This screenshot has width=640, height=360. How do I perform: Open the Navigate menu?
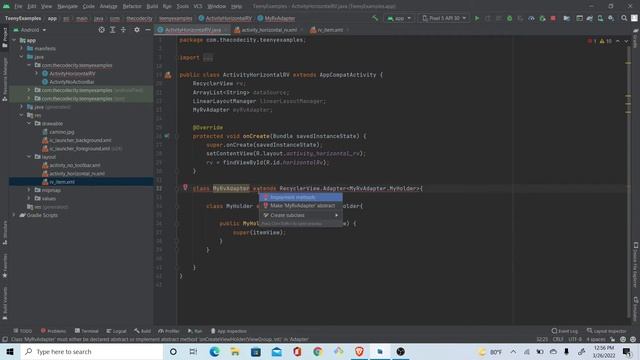(67, 6)
